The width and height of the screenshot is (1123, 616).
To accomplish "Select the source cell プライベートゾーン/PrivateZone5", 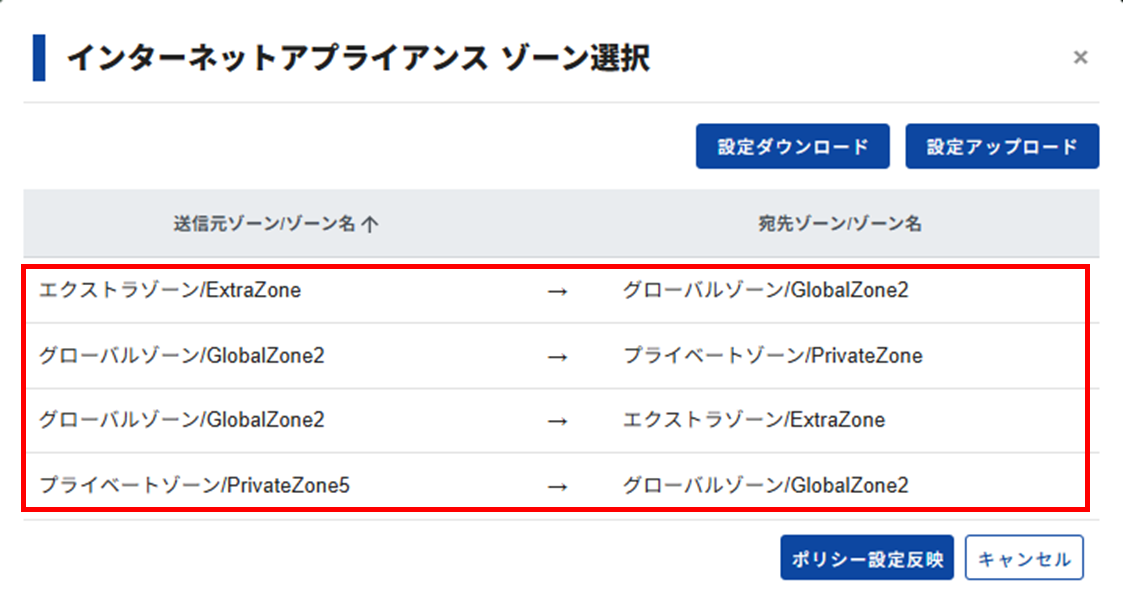I will click(x=195, y=486).
